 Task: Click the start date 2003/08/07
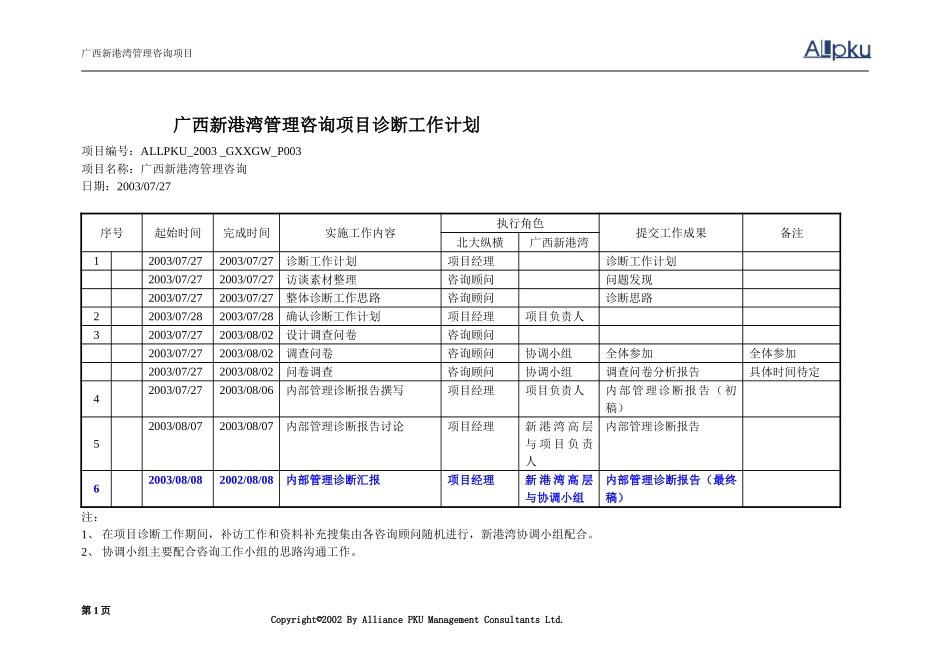175,427
